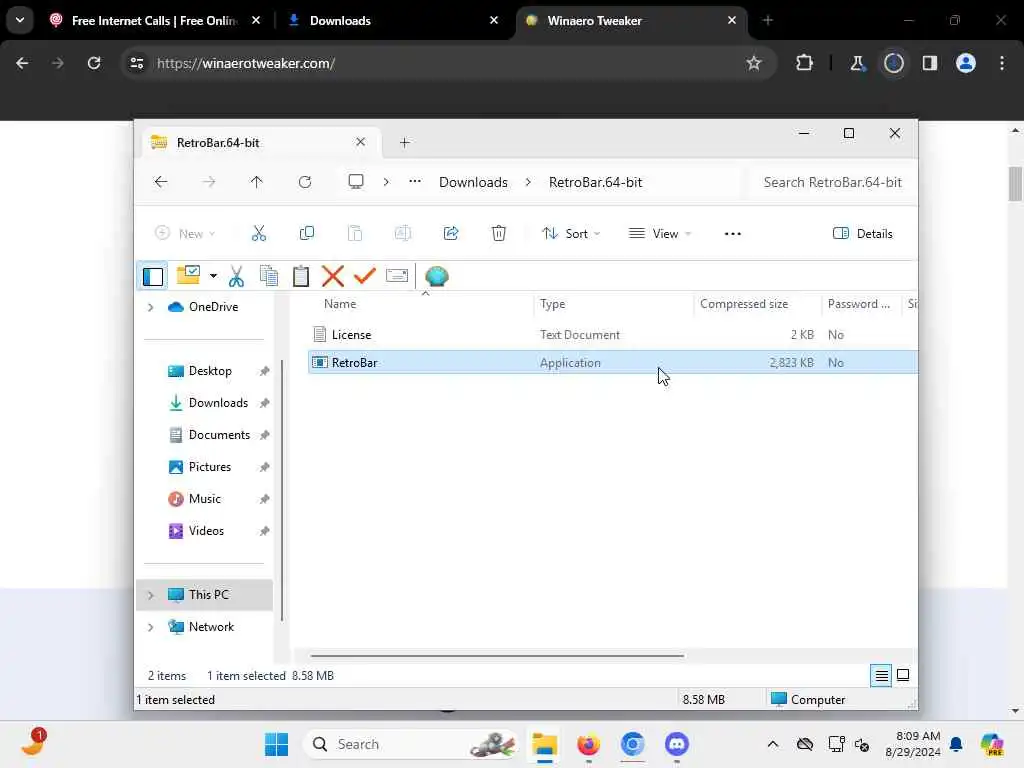
Task: Open Pictures in the navigation pane
Action: click(210, 467)
